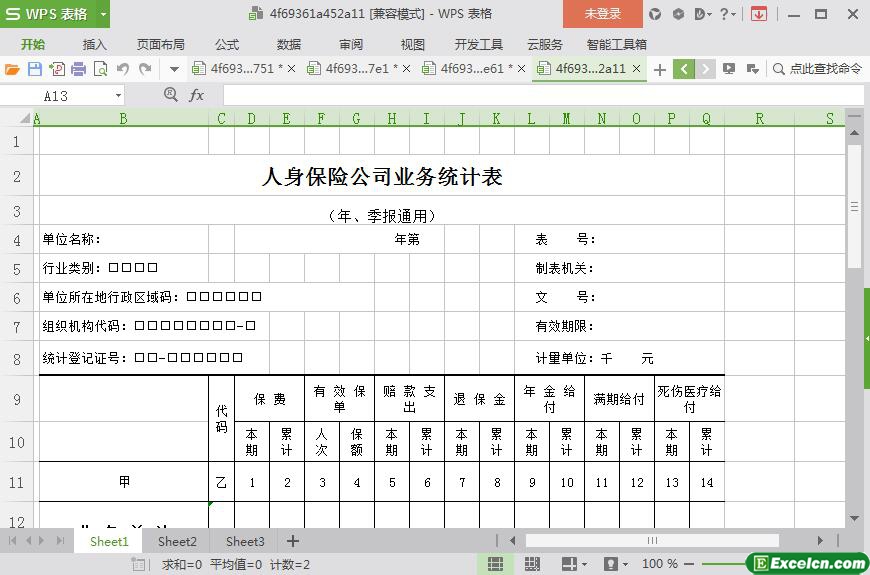Open the 智能工具箱 ribbon tab
Screen dimensions: 870x575
(616, 44)
